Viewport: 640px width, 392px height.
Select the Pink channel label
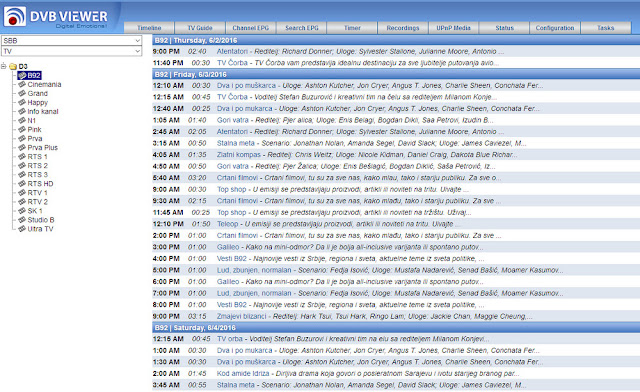34,129
